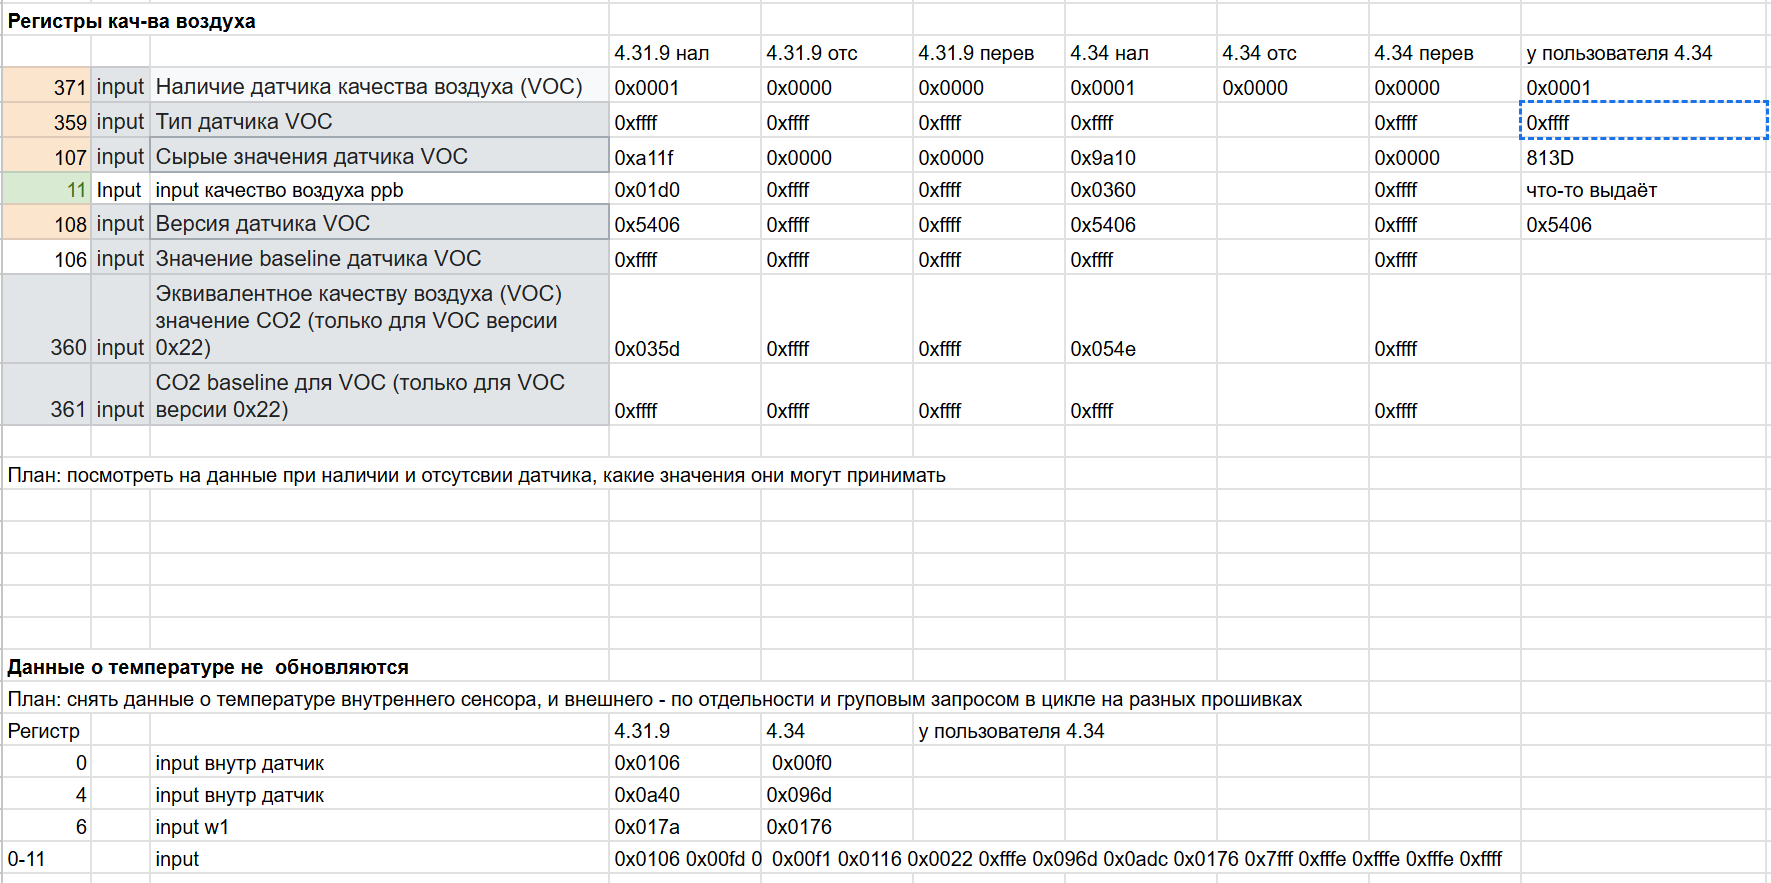Viewport: 1771px width, 883px height.
Task: Click value 0x054e in '4.34 нал' column
Action: (x=1103, y=349)
